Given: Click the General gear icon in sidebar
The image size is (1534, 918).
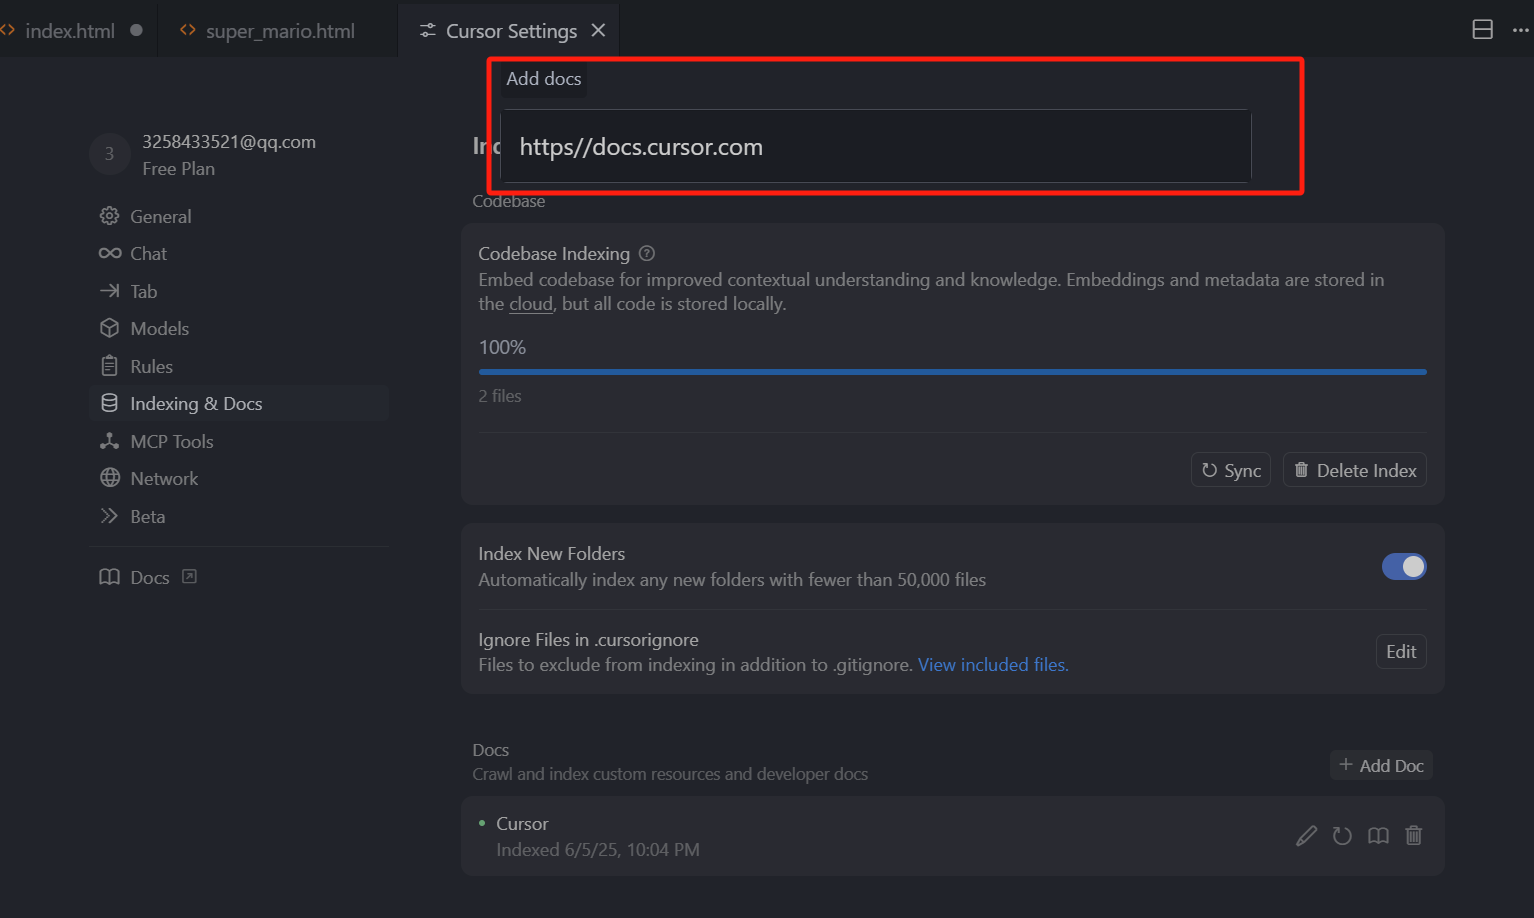Looking at the screenshot, I should click(109, 216).
